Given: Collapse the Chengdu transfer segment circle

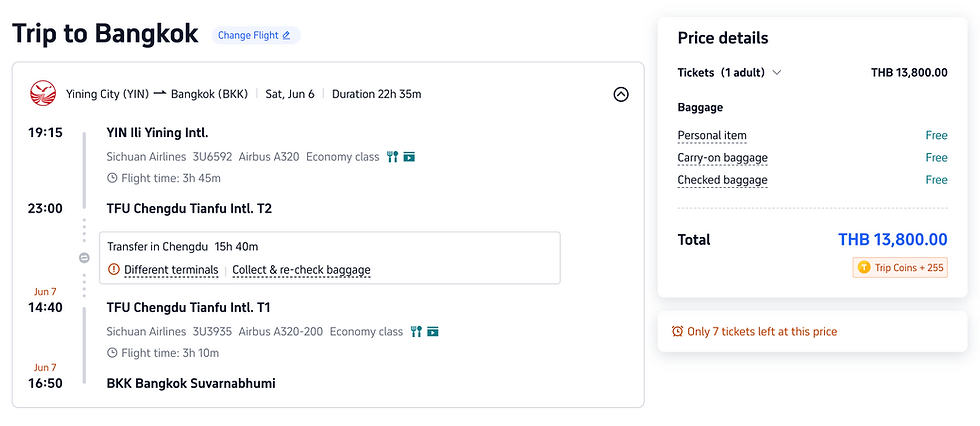Looking at the screenshot, I should 84,257.
